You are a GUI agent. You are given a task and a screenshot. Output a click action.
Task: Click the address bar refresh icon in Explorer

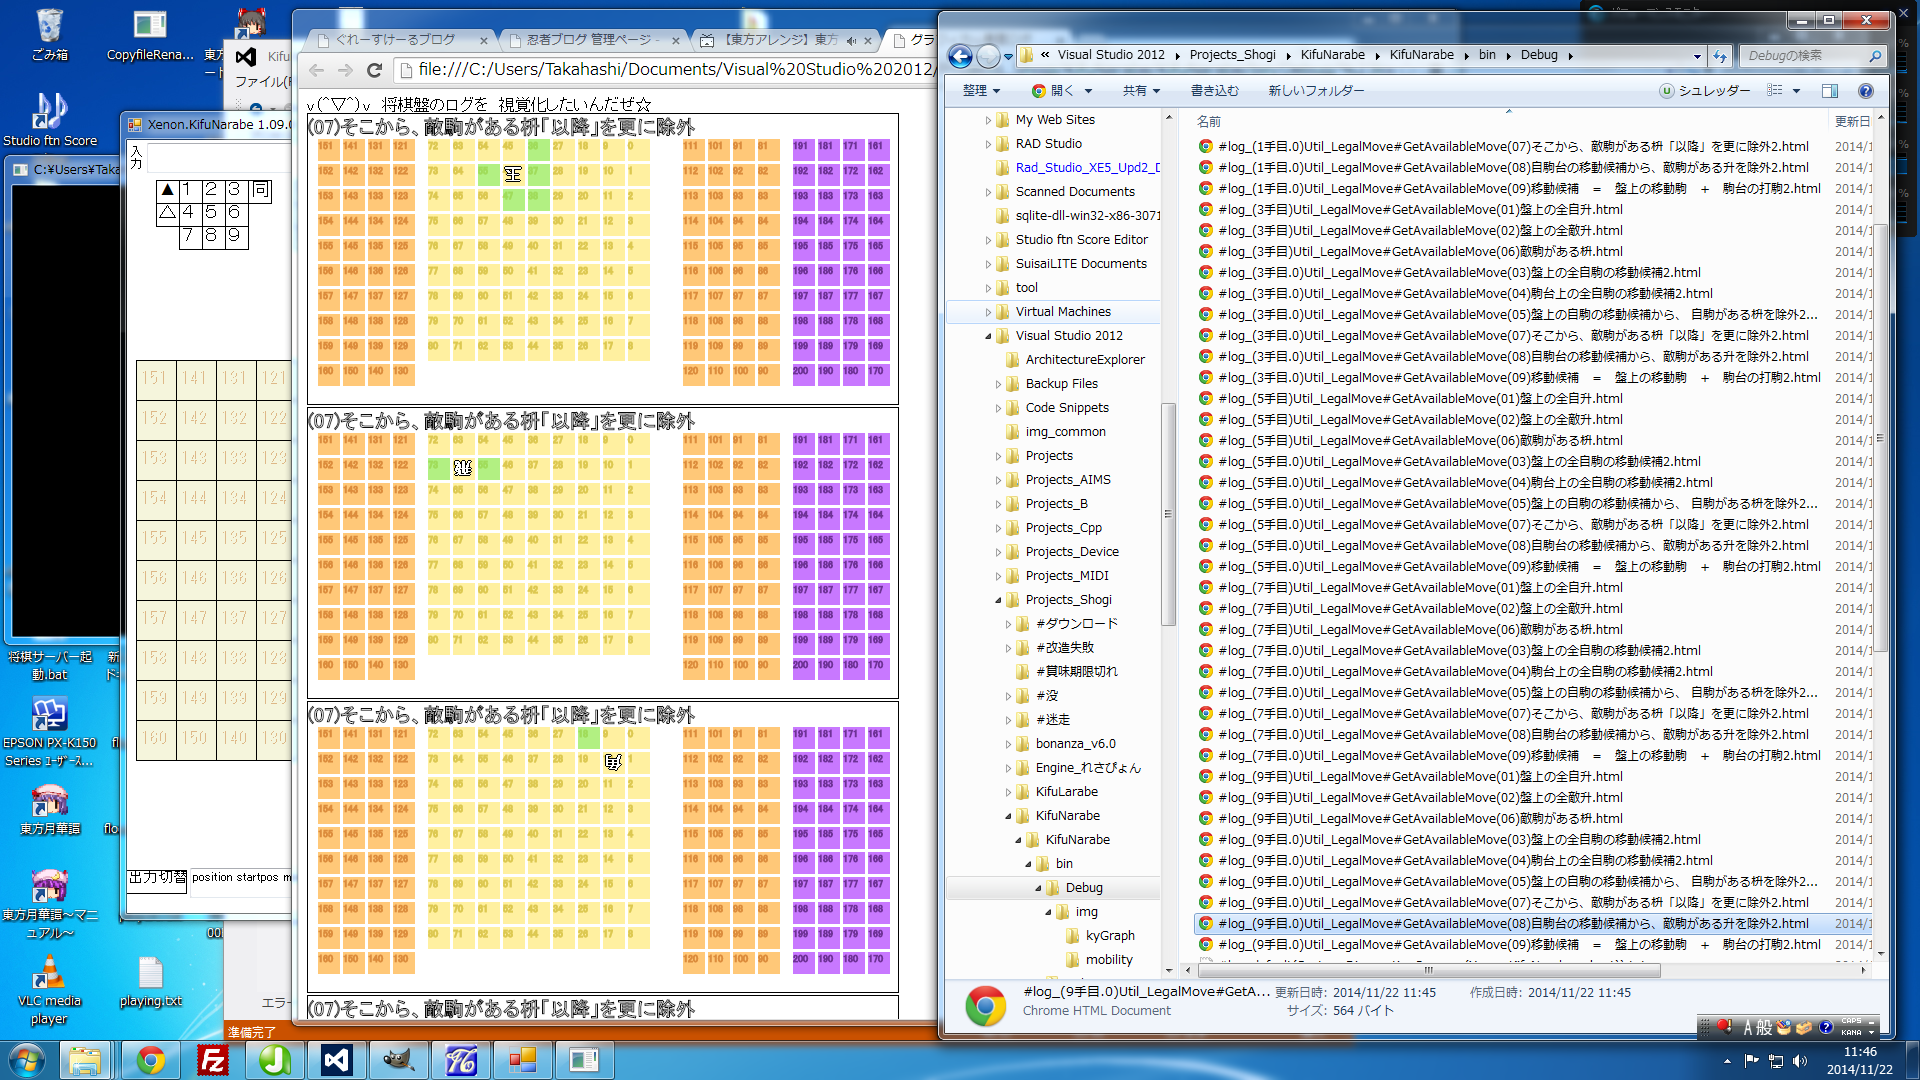[x=1719, y=56]
